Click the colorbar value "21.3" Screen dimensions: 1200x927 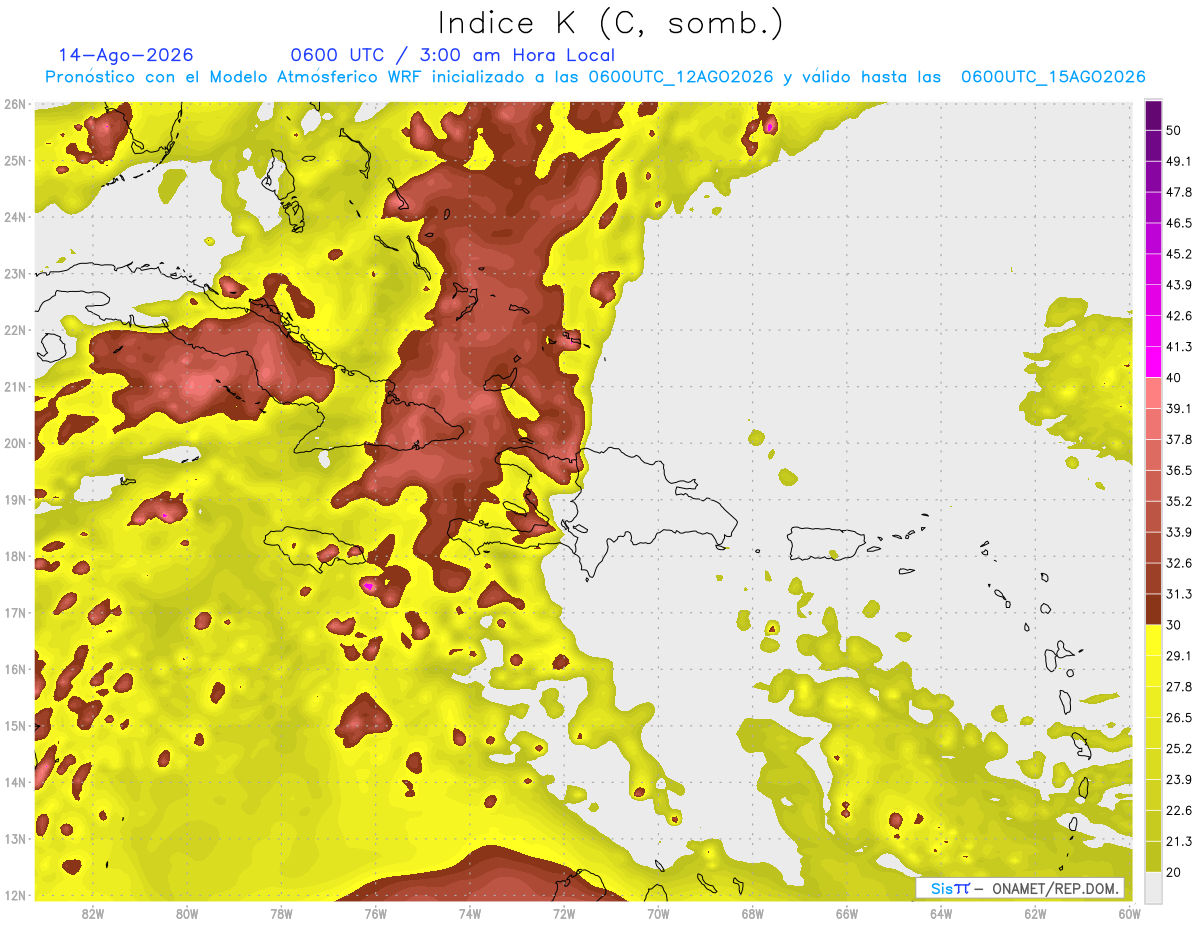(x=1179, y=842)
